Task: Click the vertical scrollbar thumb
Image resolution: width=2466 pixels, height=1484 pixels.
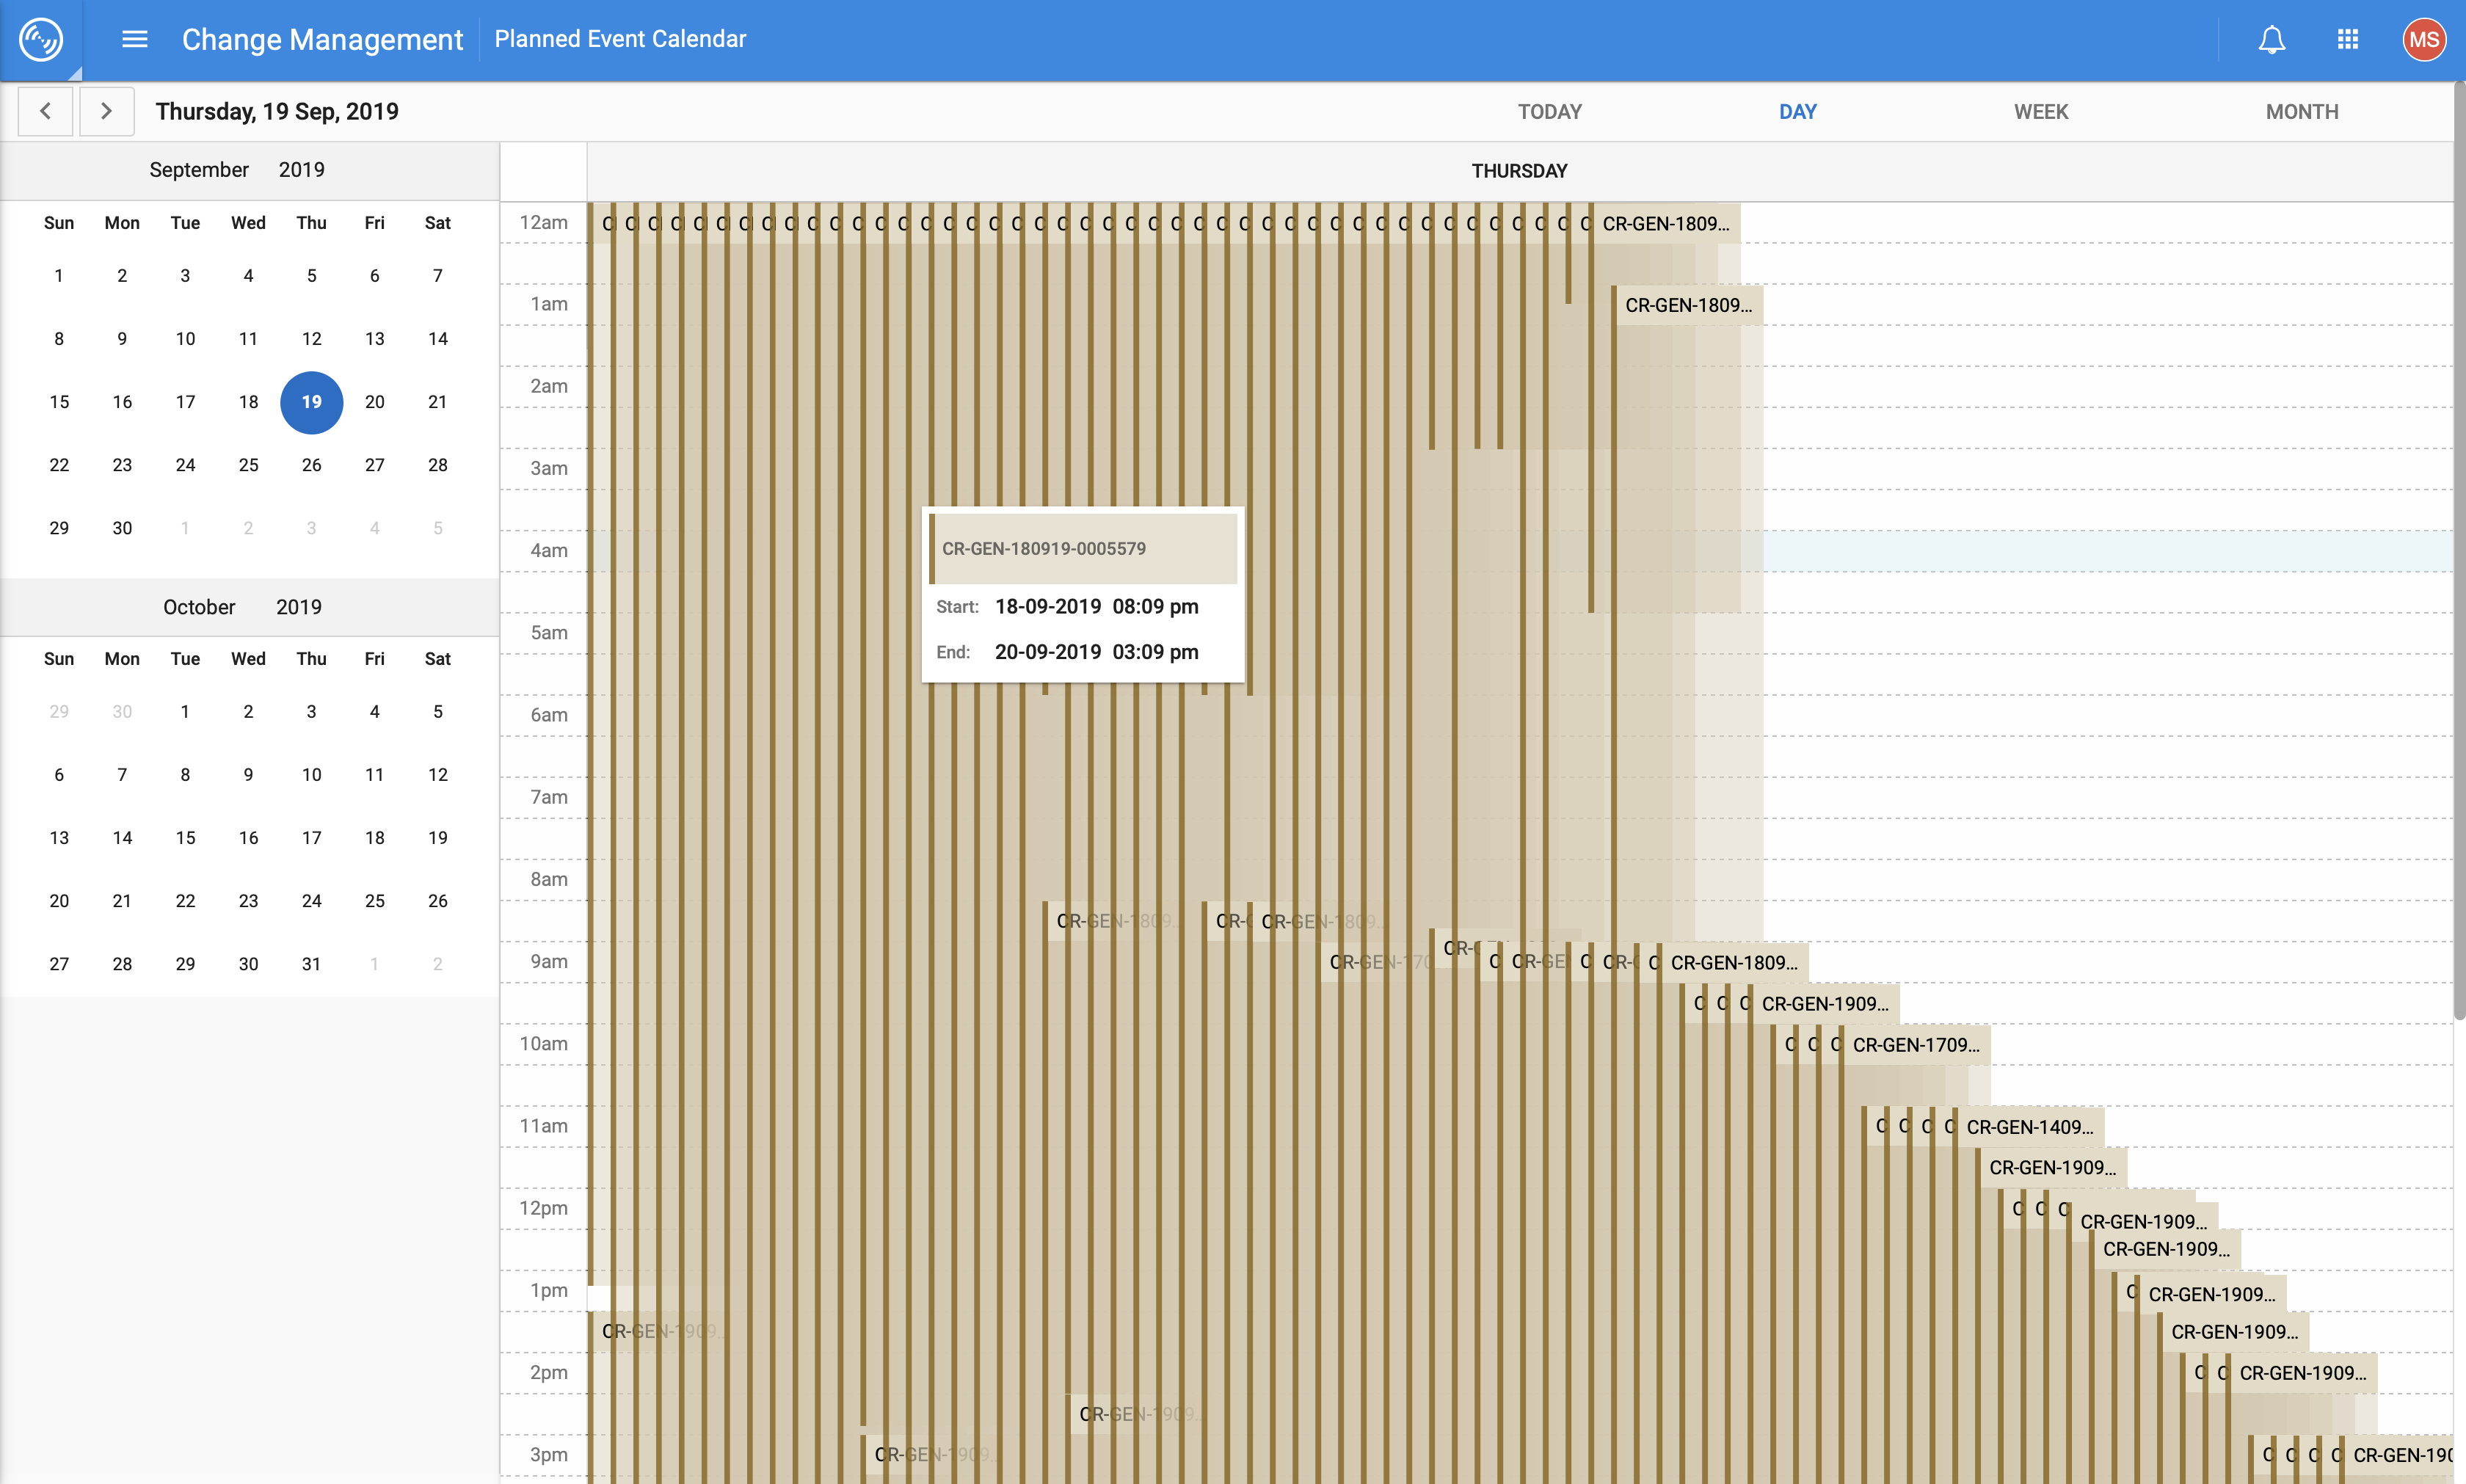Action: [2459, 550]
